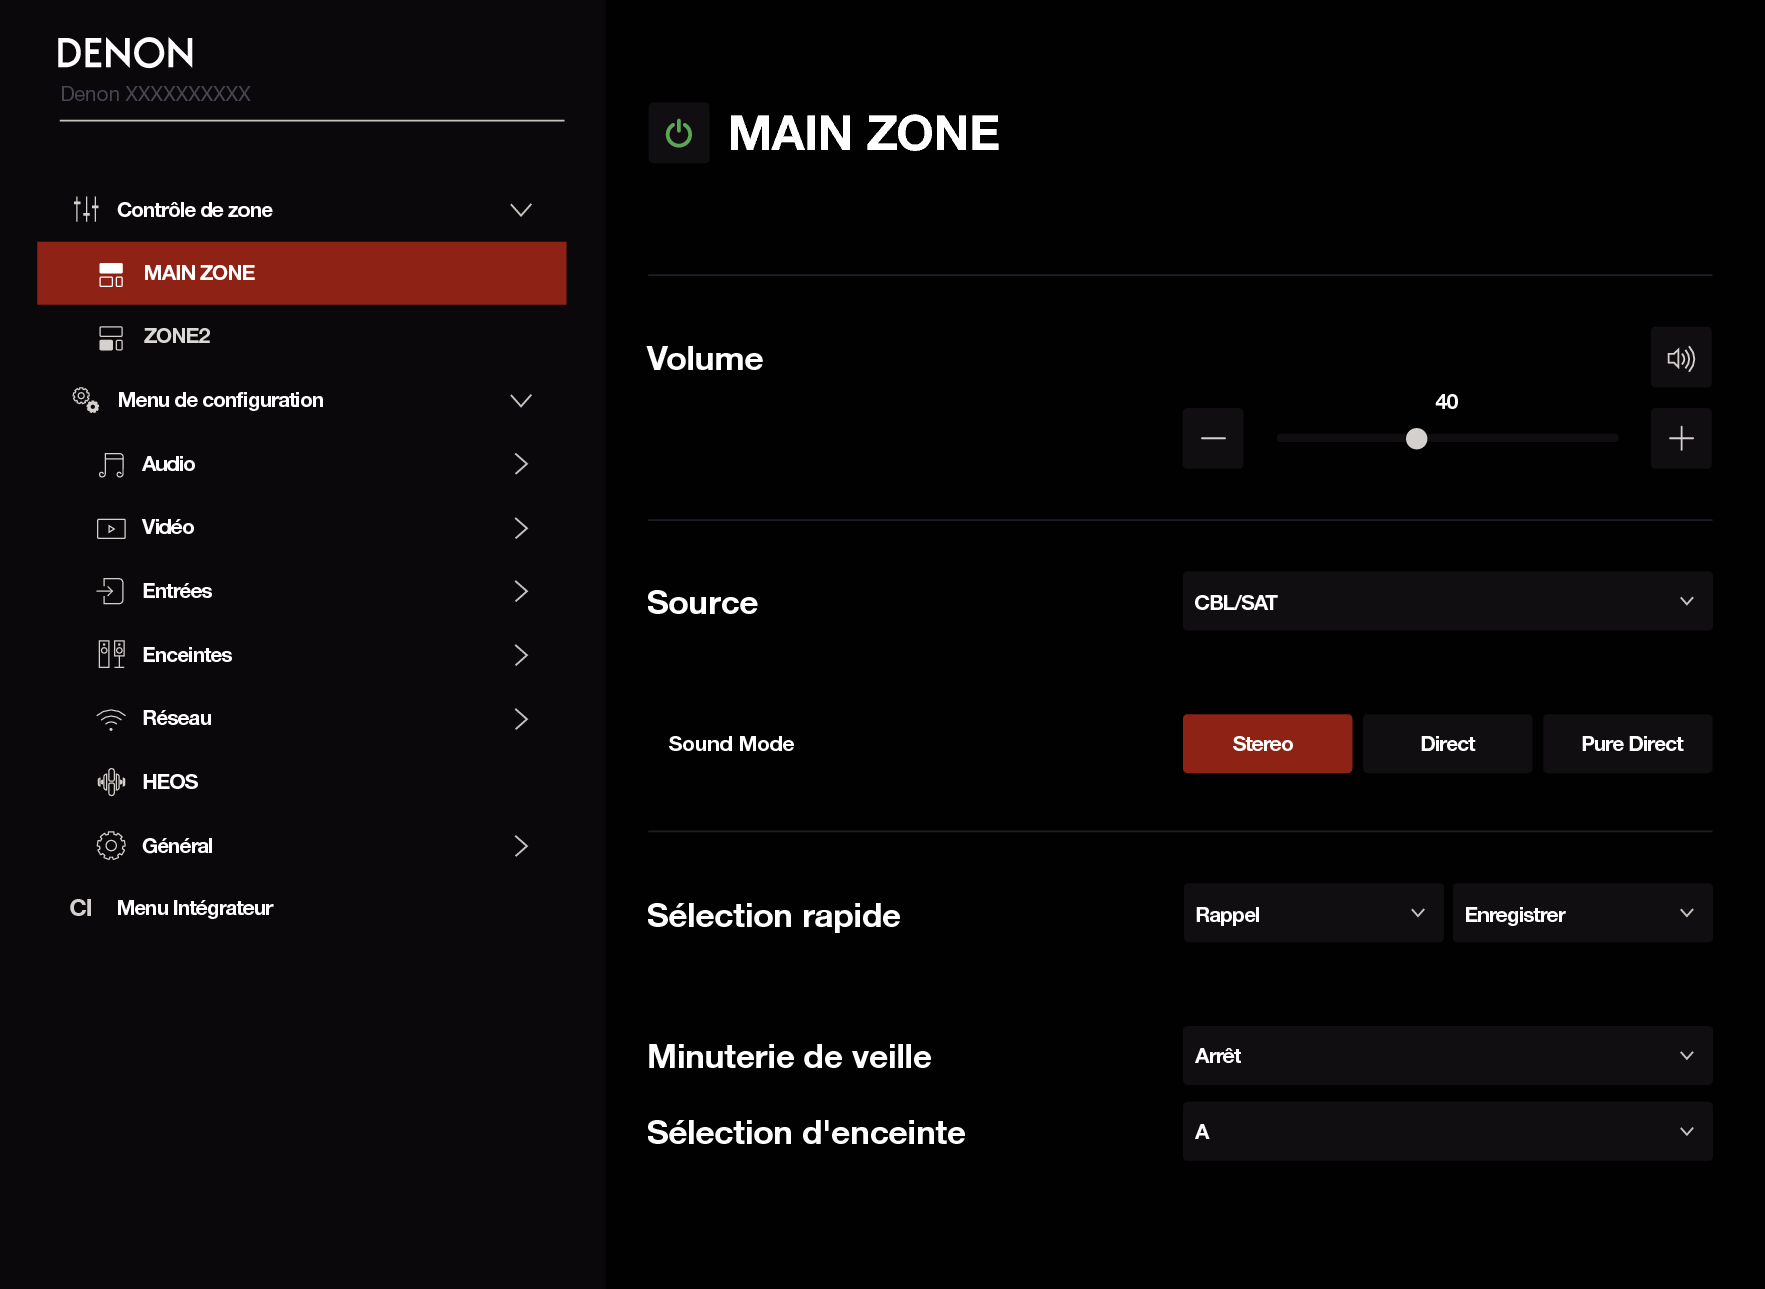Click the volume slider handle
The width and height of the screenshot is (1765, 1289).
pos(1416,439)
